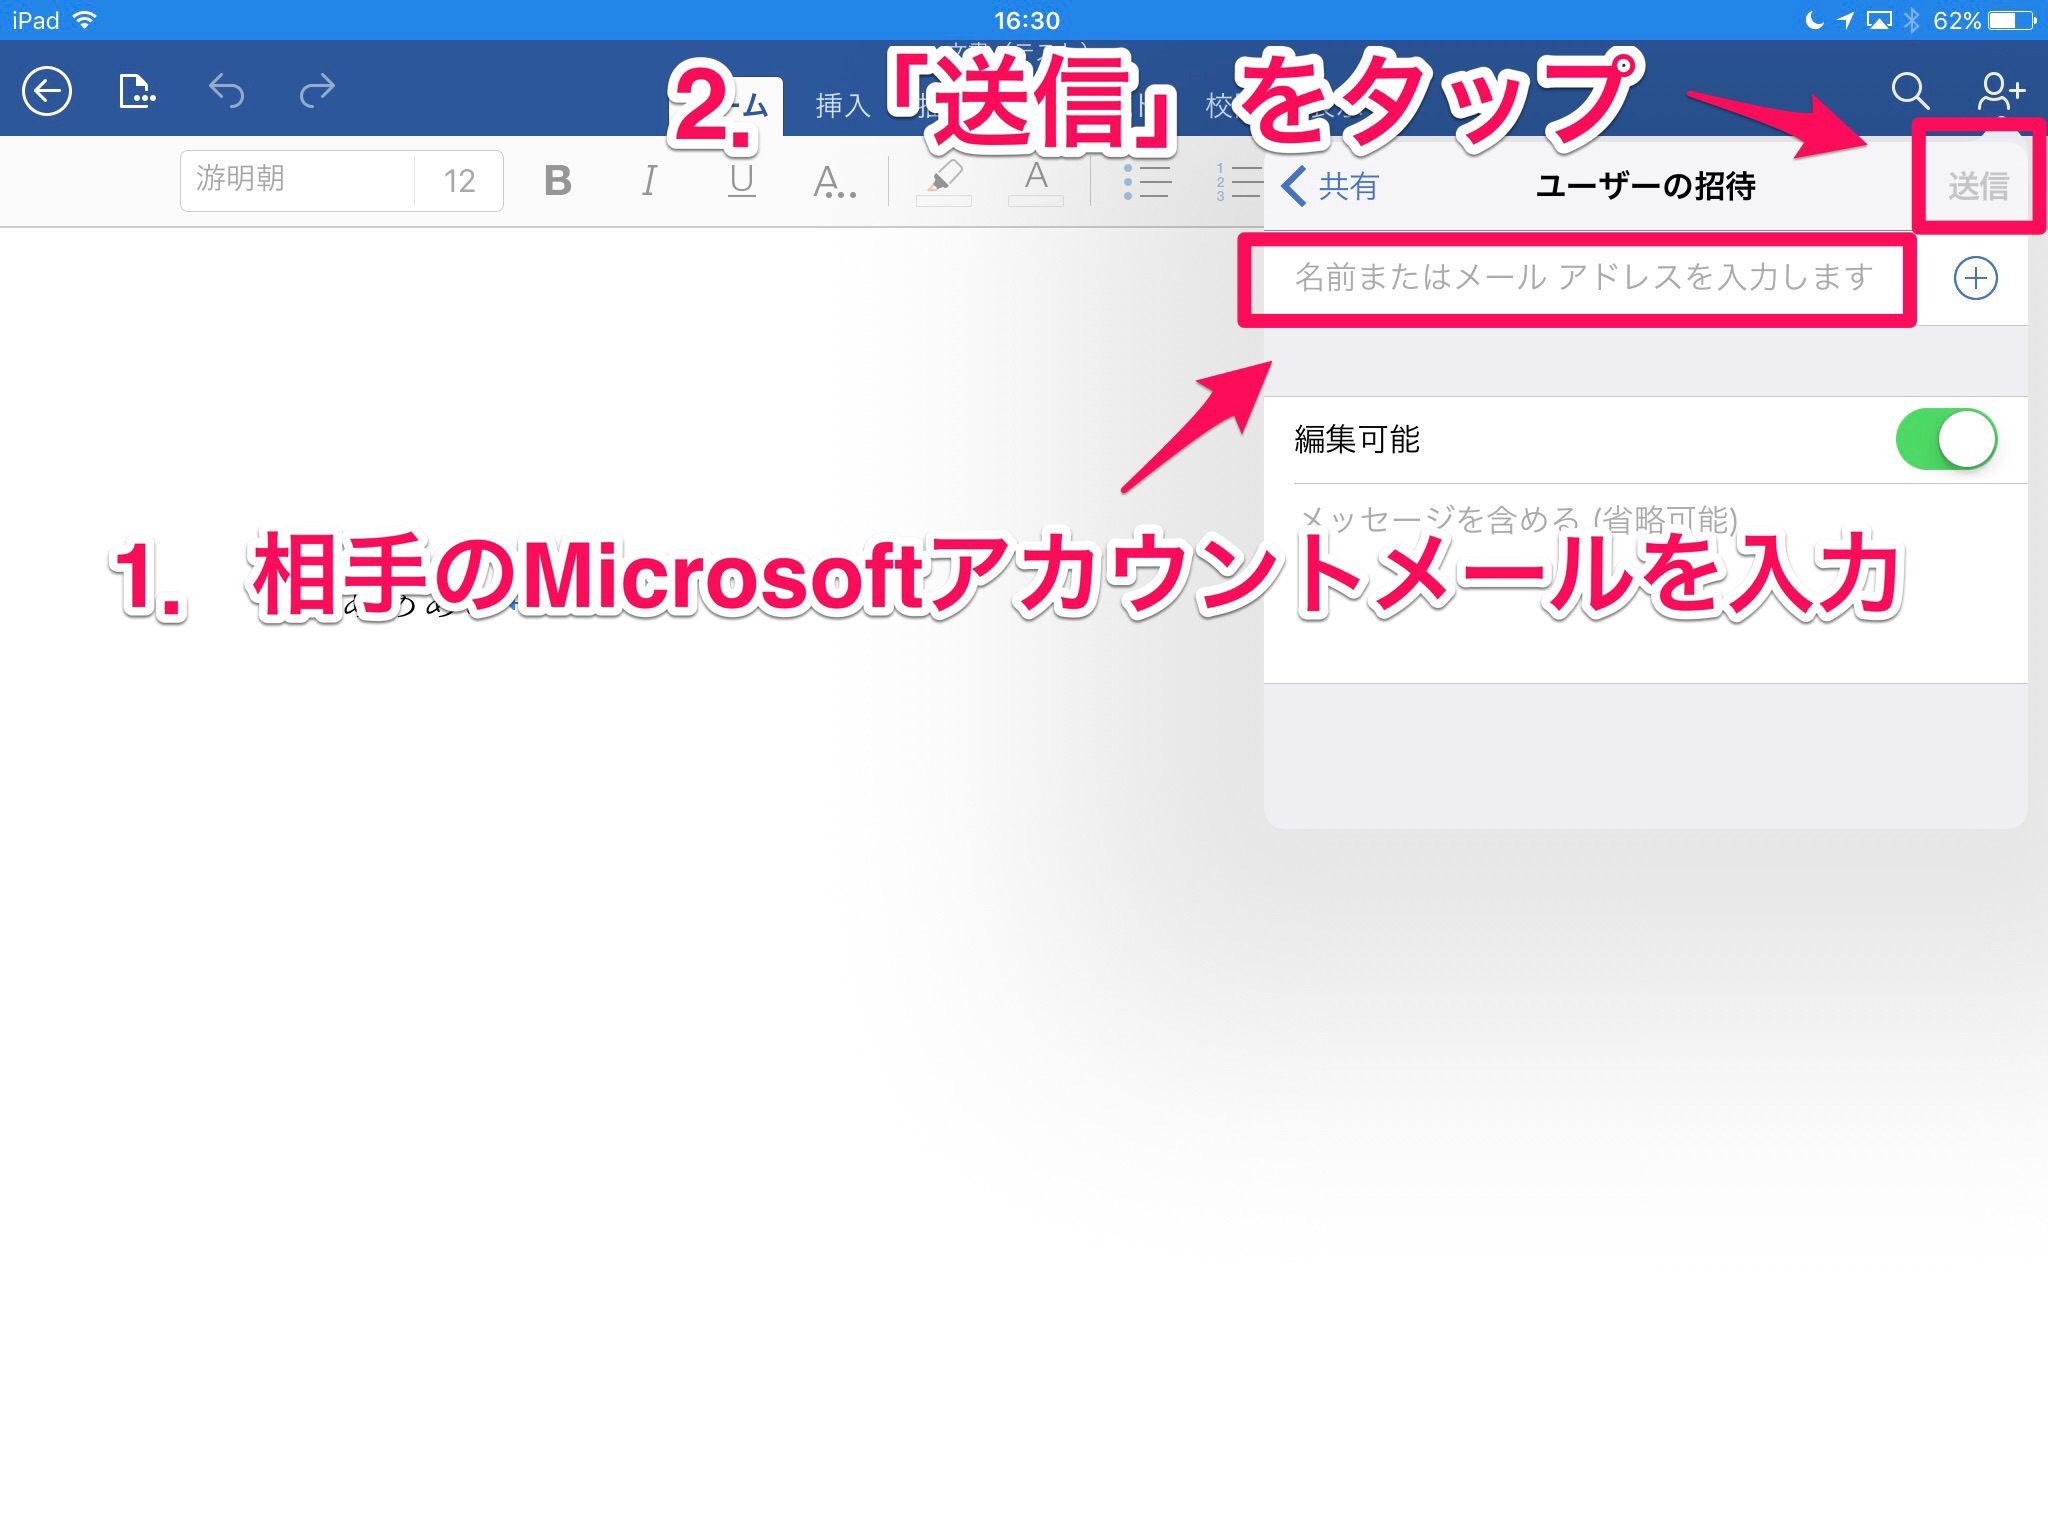Toggle bold formatting B
Image resolution: width=2048 pixels, height=1536 pixels.
click(x=558, y=181)
